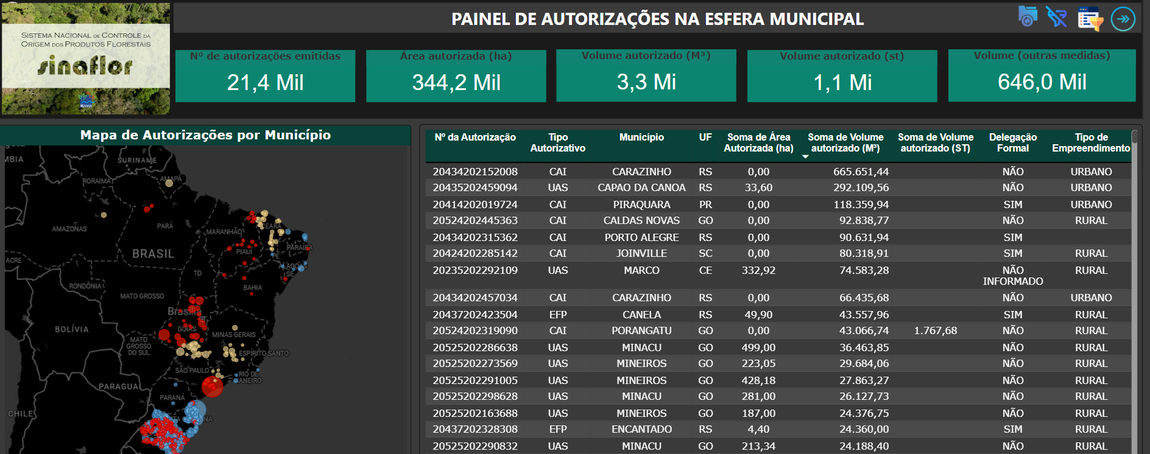The height and width of the screenshot is (454, 1150).
Task: Click Tipo de Empreendimento column header
Action: pyautogui.click(x=1090, y=142)
